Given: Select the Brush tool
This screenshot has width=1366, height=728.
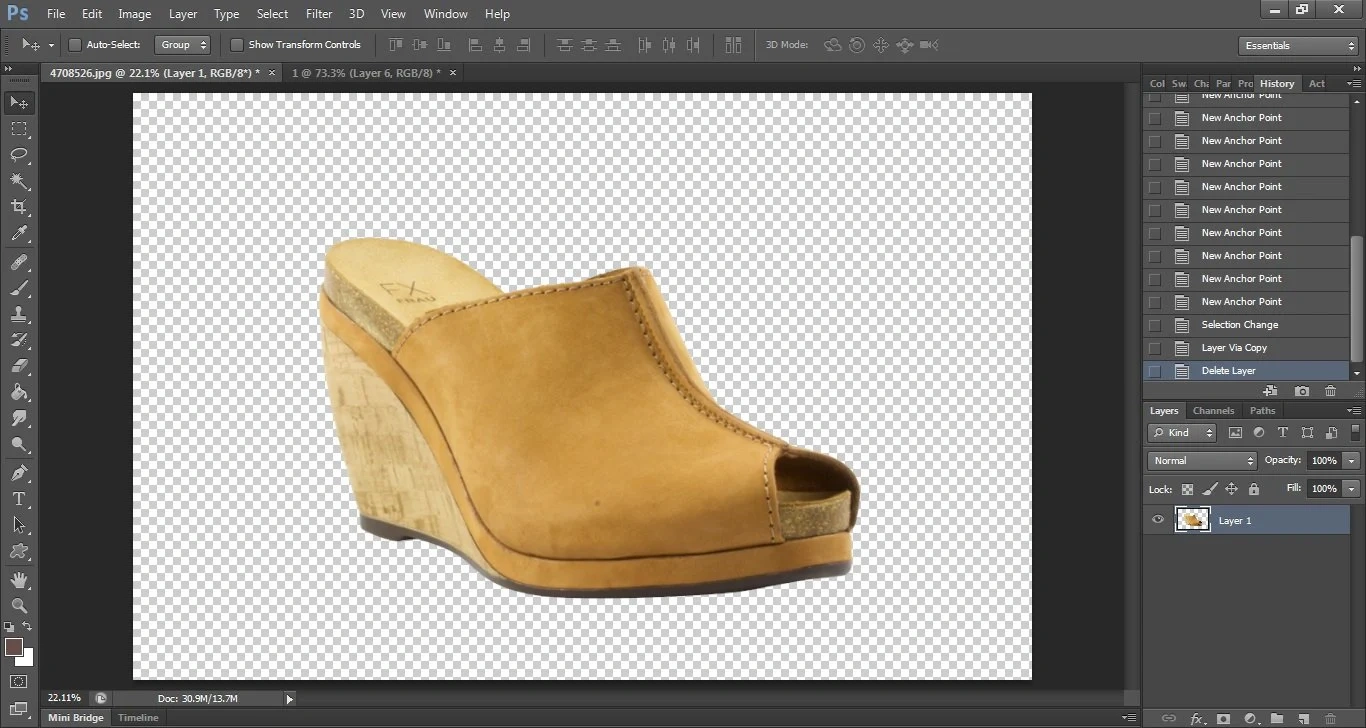Looking at the screenshot, I should point(20,289).
